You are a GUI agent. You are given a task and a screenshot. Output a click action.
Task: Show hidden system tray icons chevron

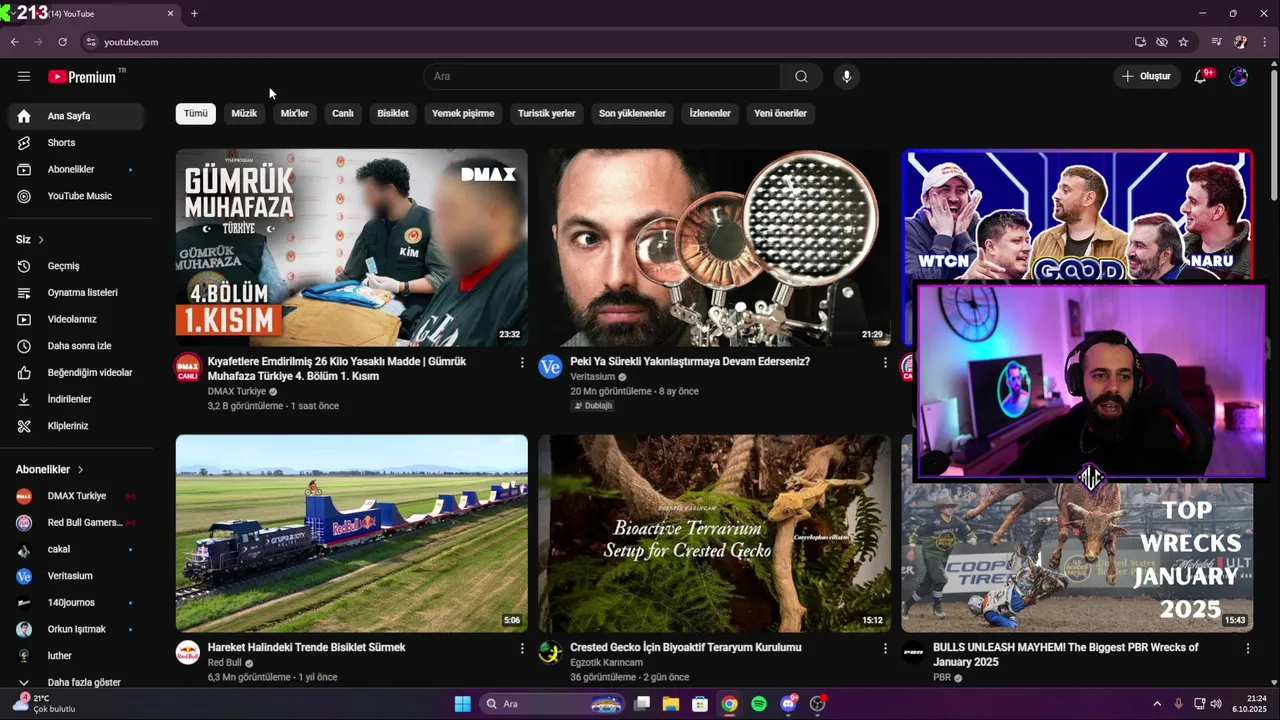click(x=1157, y=704)
